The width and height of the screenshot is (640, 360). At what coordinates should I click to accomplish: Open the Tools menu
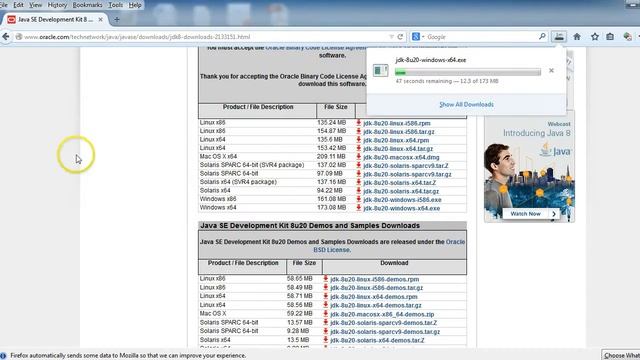pyautogui.click(x=116, y=5)
